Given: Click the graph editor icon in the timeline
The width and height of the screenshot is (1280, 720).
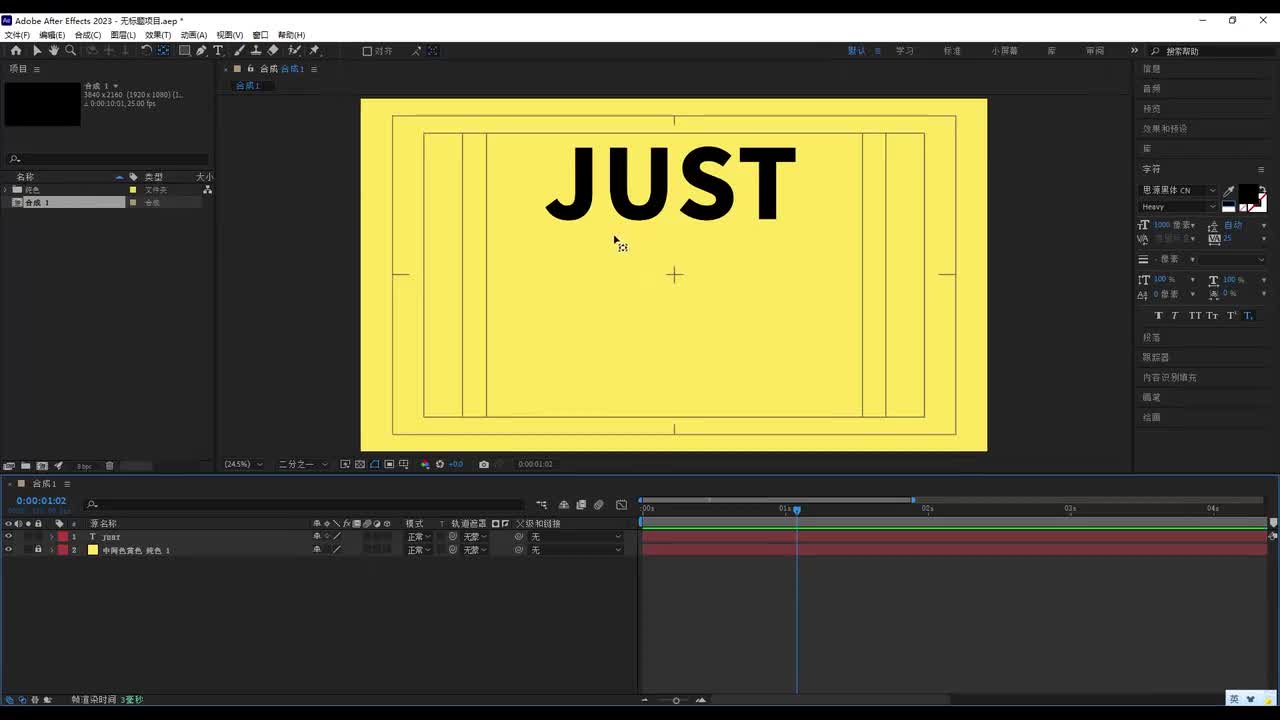Looking at the screenshot, I should coord(621,505).
